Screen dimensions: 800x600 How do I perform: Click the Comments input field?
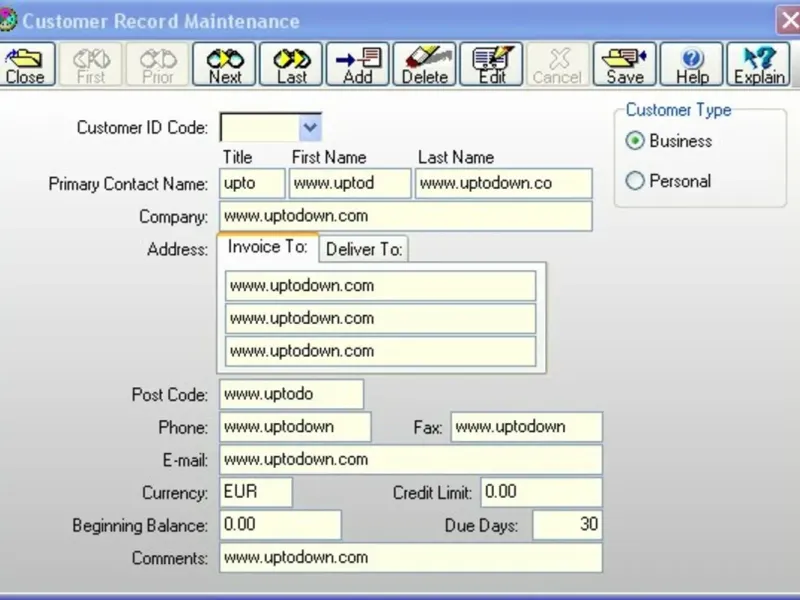(411, 557)
